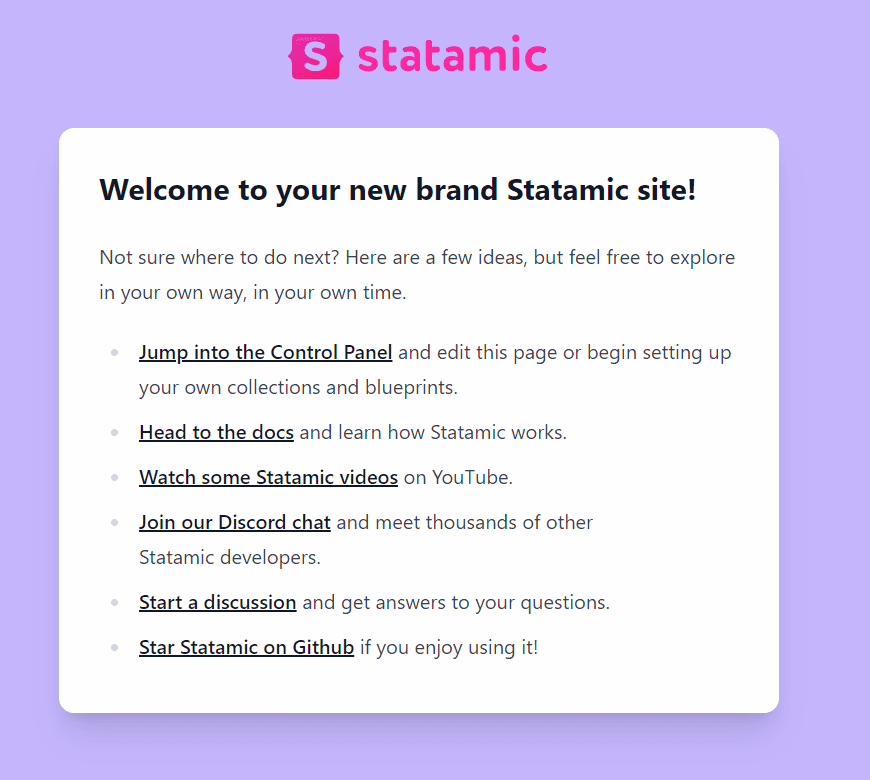
Task: Start a discussion
Action: point(217,602)
